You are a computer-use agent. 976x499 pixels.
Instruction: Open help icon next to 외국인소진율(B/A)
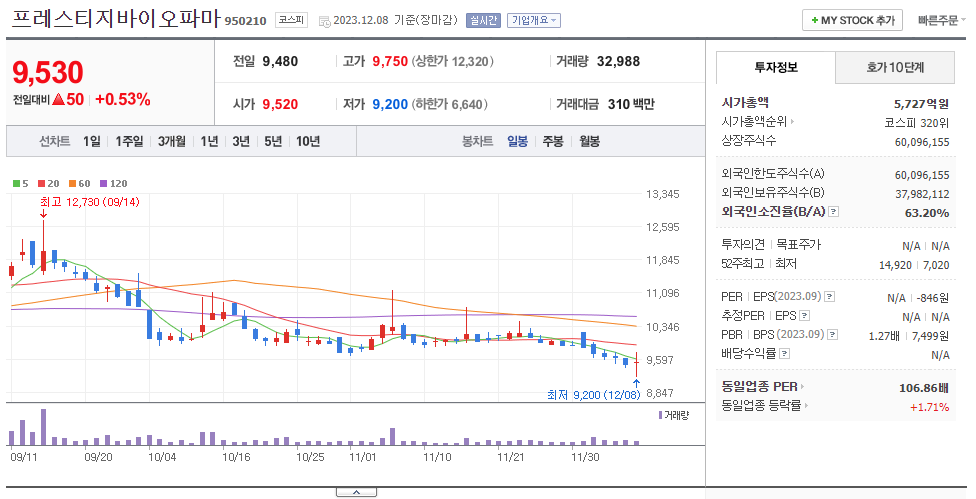834,212
